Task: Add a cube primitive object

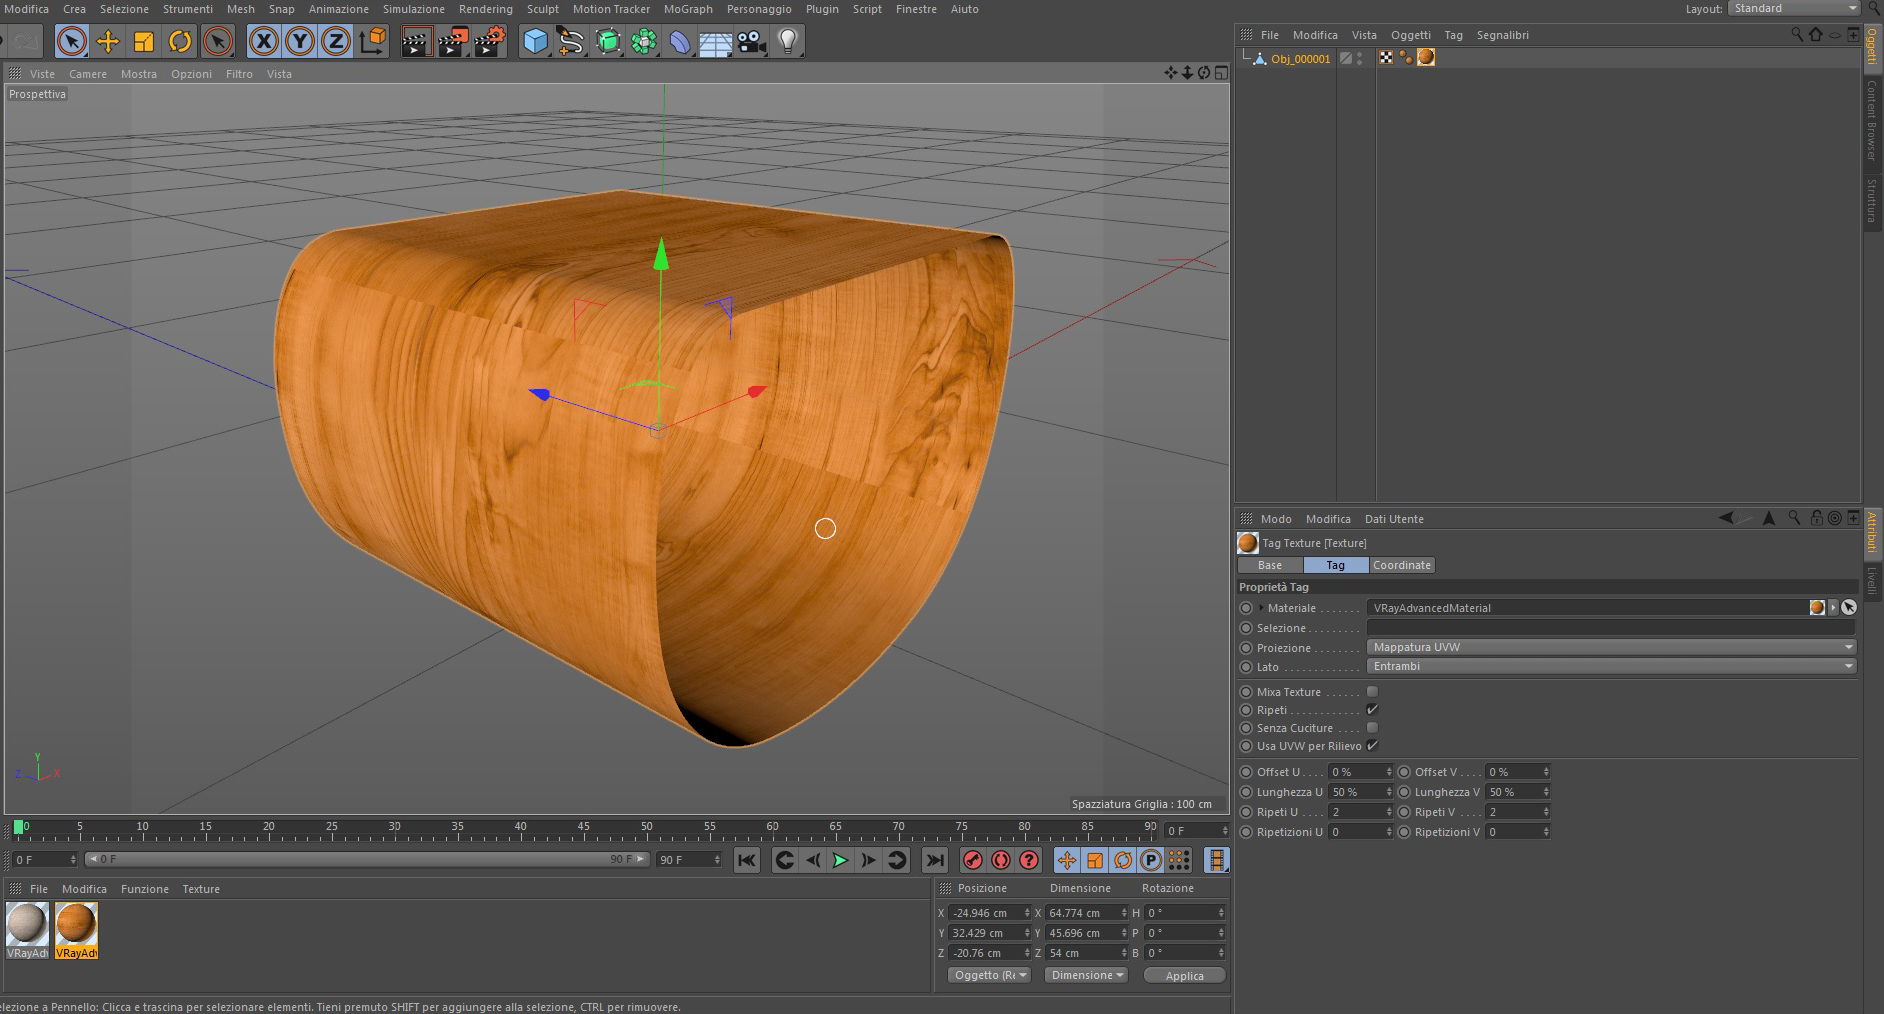Action: click(536, 41)
